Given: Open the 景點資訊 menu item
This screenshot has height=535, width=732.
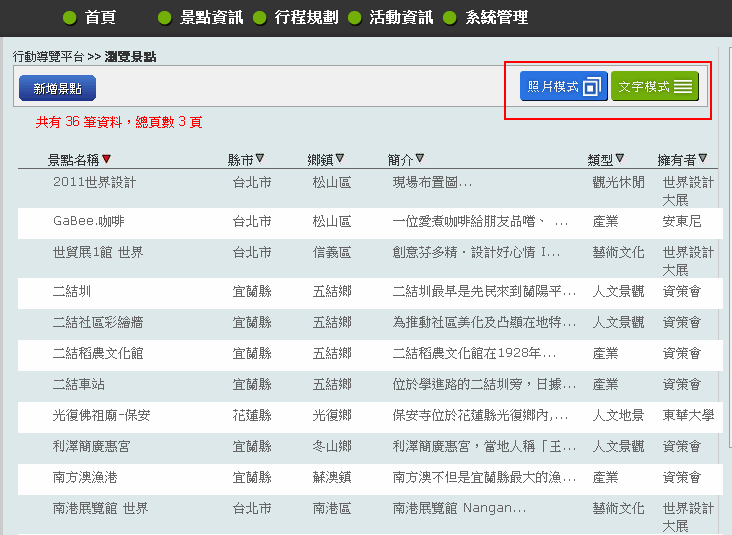Looking at the screenshot, I should 211,18.
